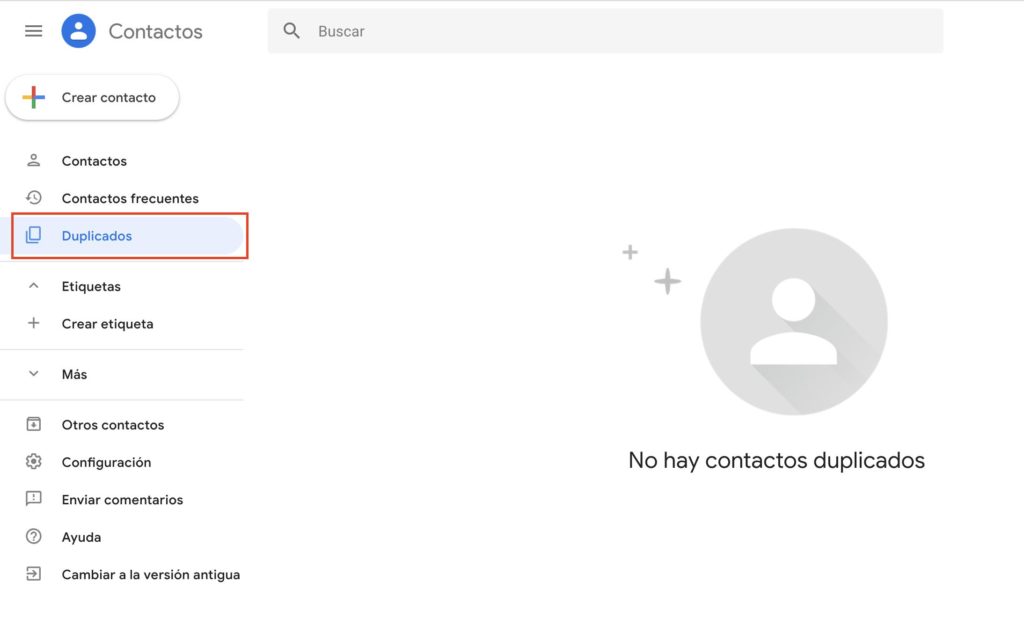Screen dimensions: 1024x625
Task: Click the Ayuda question mark icon
Action: (x=34, y=537)
